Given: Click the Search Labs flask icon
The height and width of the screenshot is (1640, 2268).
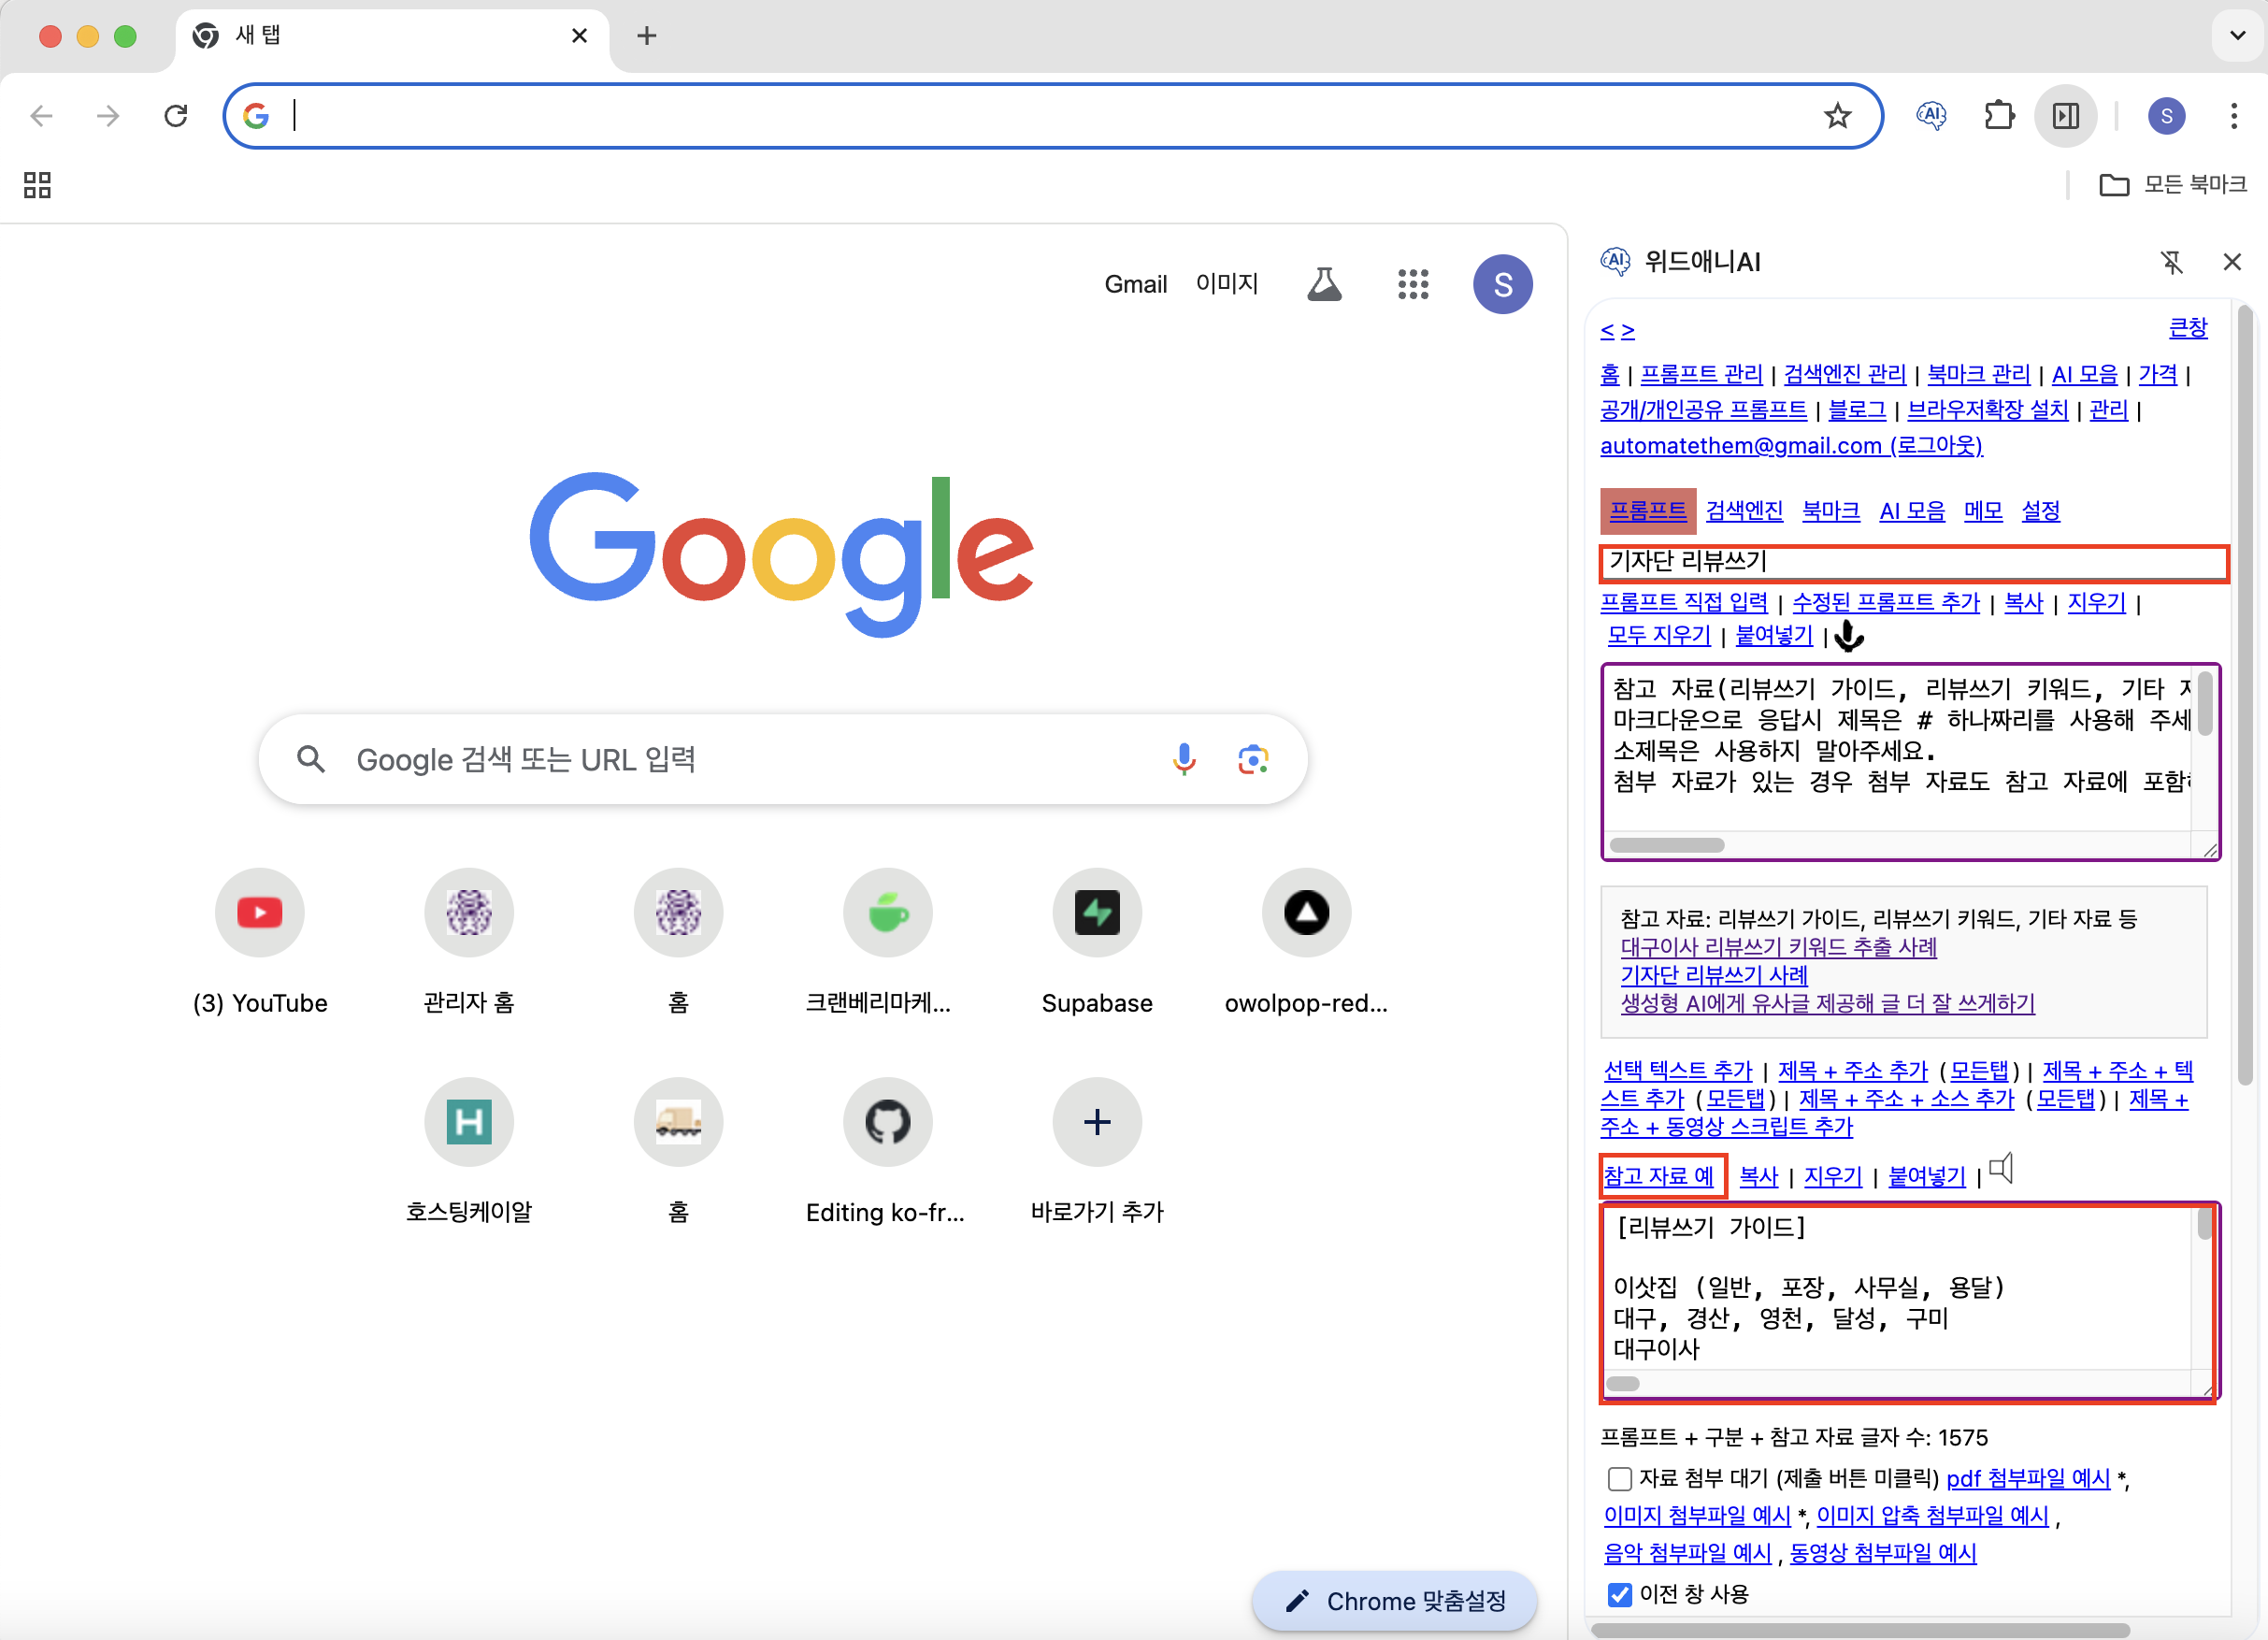Looking at the screenshot, I should click(x=1323, y=284).
